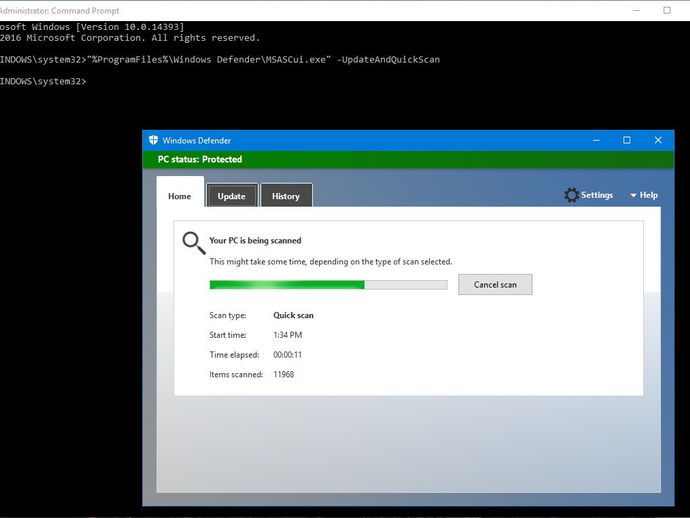Click 'This might take some time' description text
The height and width of the screenshot is (518, 690).
(331, 261)
